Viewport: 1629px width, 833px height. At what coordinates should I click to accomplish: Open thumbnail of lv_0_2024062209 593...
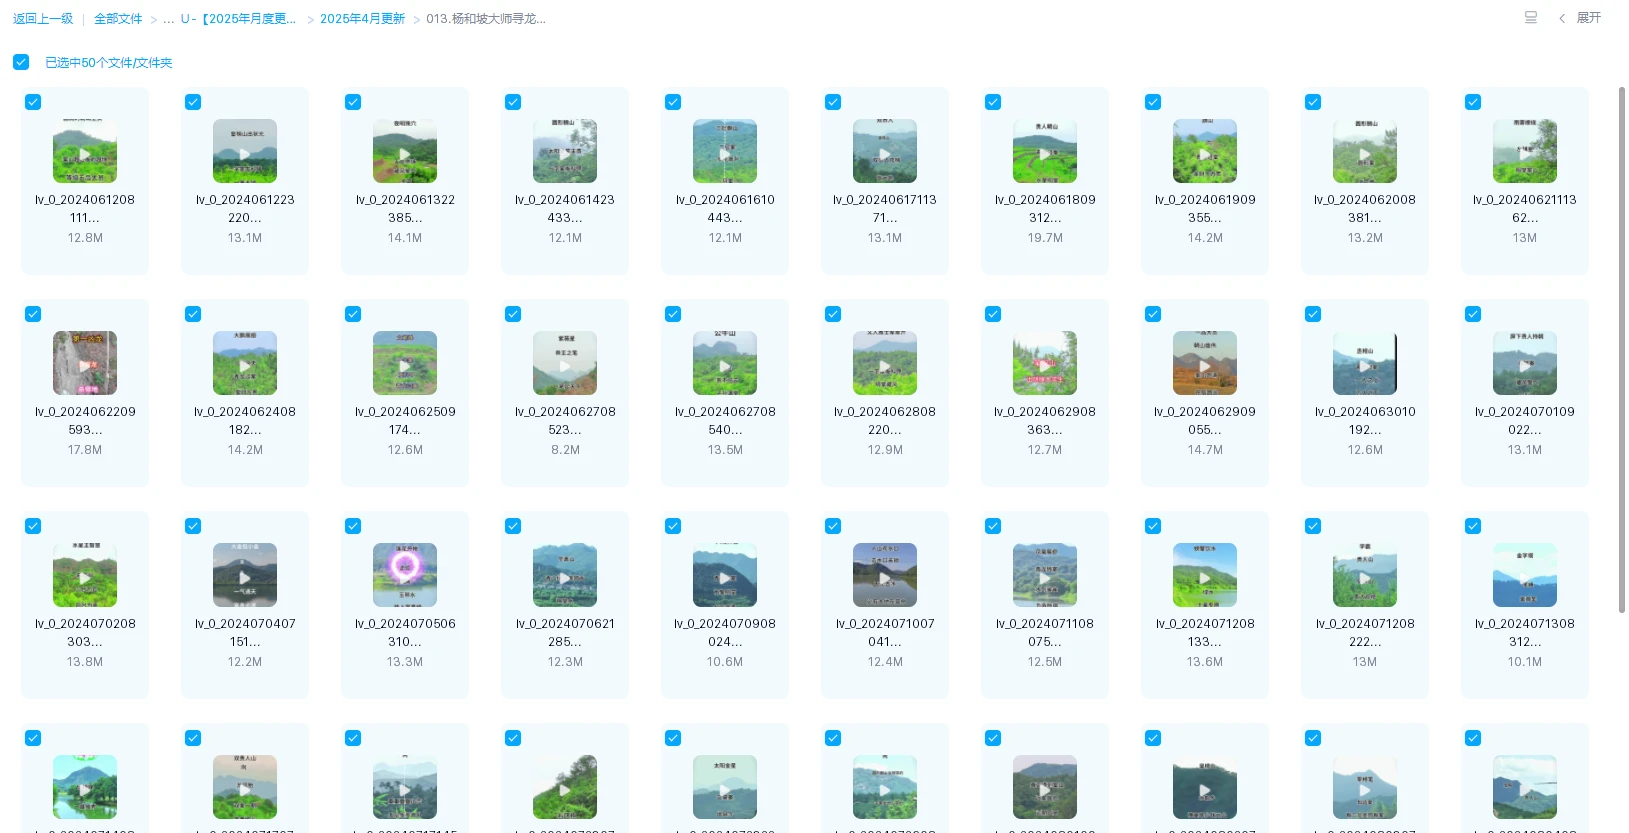[x=85, y=363]
